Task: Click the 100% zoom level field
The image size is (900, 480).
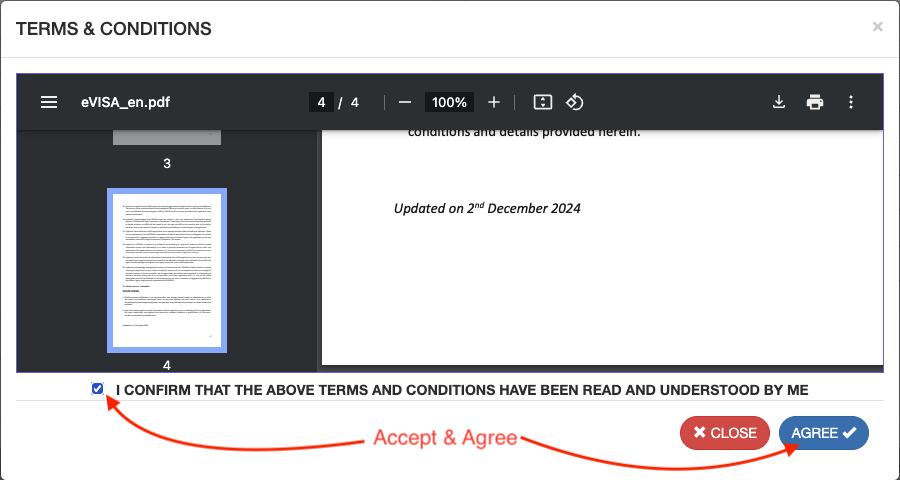Action: click(x=449, y=102)
